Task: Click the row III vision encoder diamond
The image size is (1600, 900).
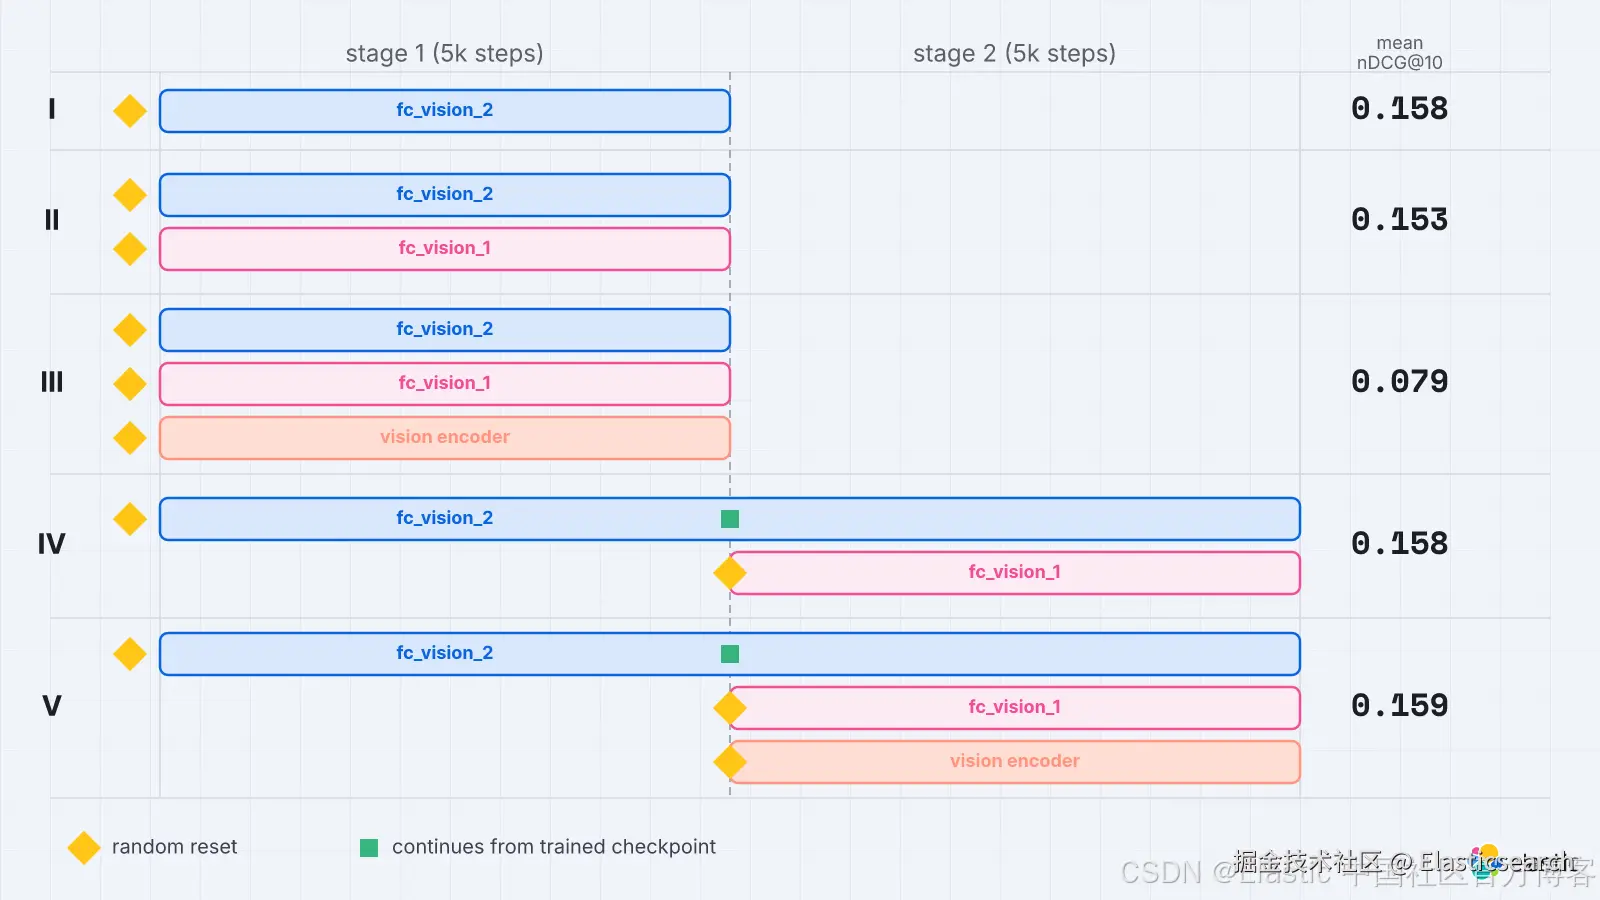Action: click(x=130, y=438)
